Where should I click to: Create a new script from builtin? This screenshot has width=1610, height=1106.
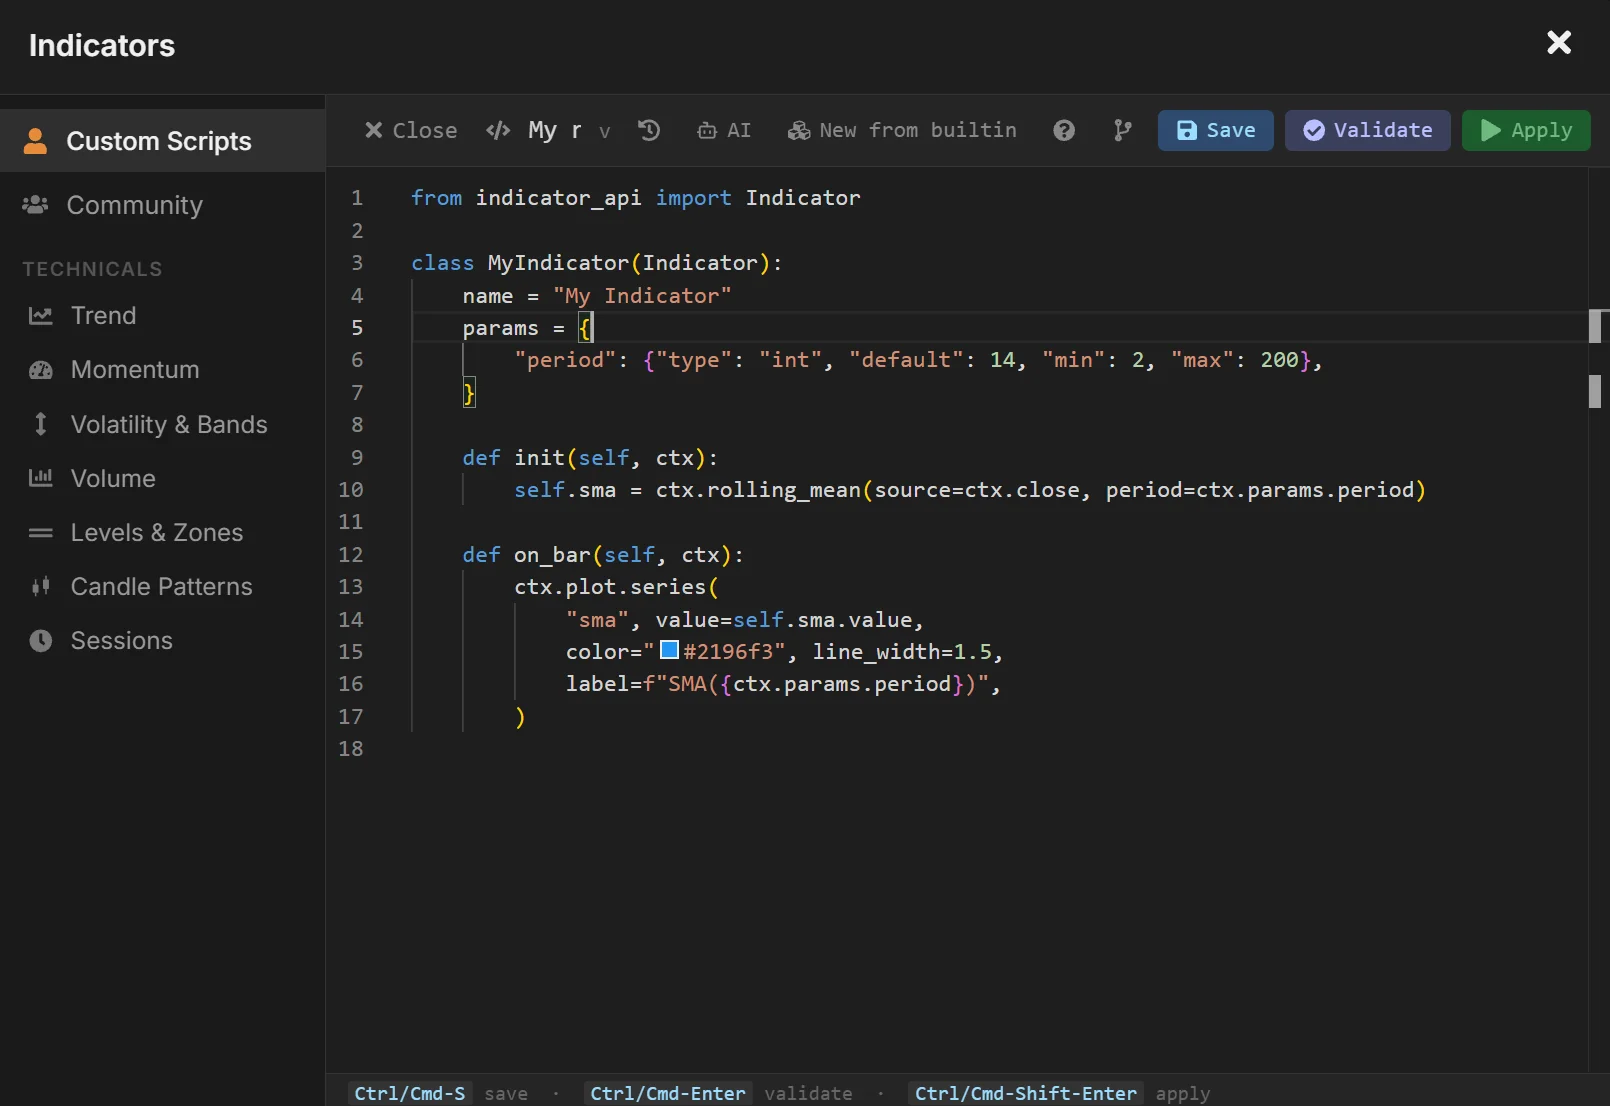click(x=902, y=130)
